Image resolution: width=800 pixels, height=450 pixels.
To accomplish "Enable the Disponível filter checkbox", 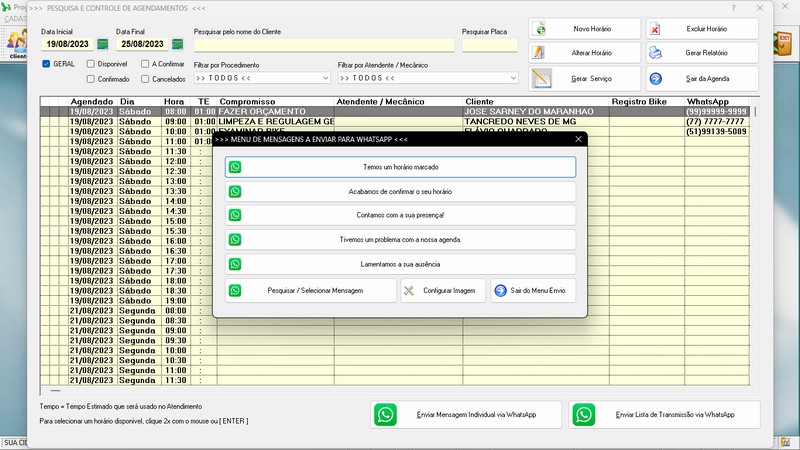I will (x=91, y=64).
